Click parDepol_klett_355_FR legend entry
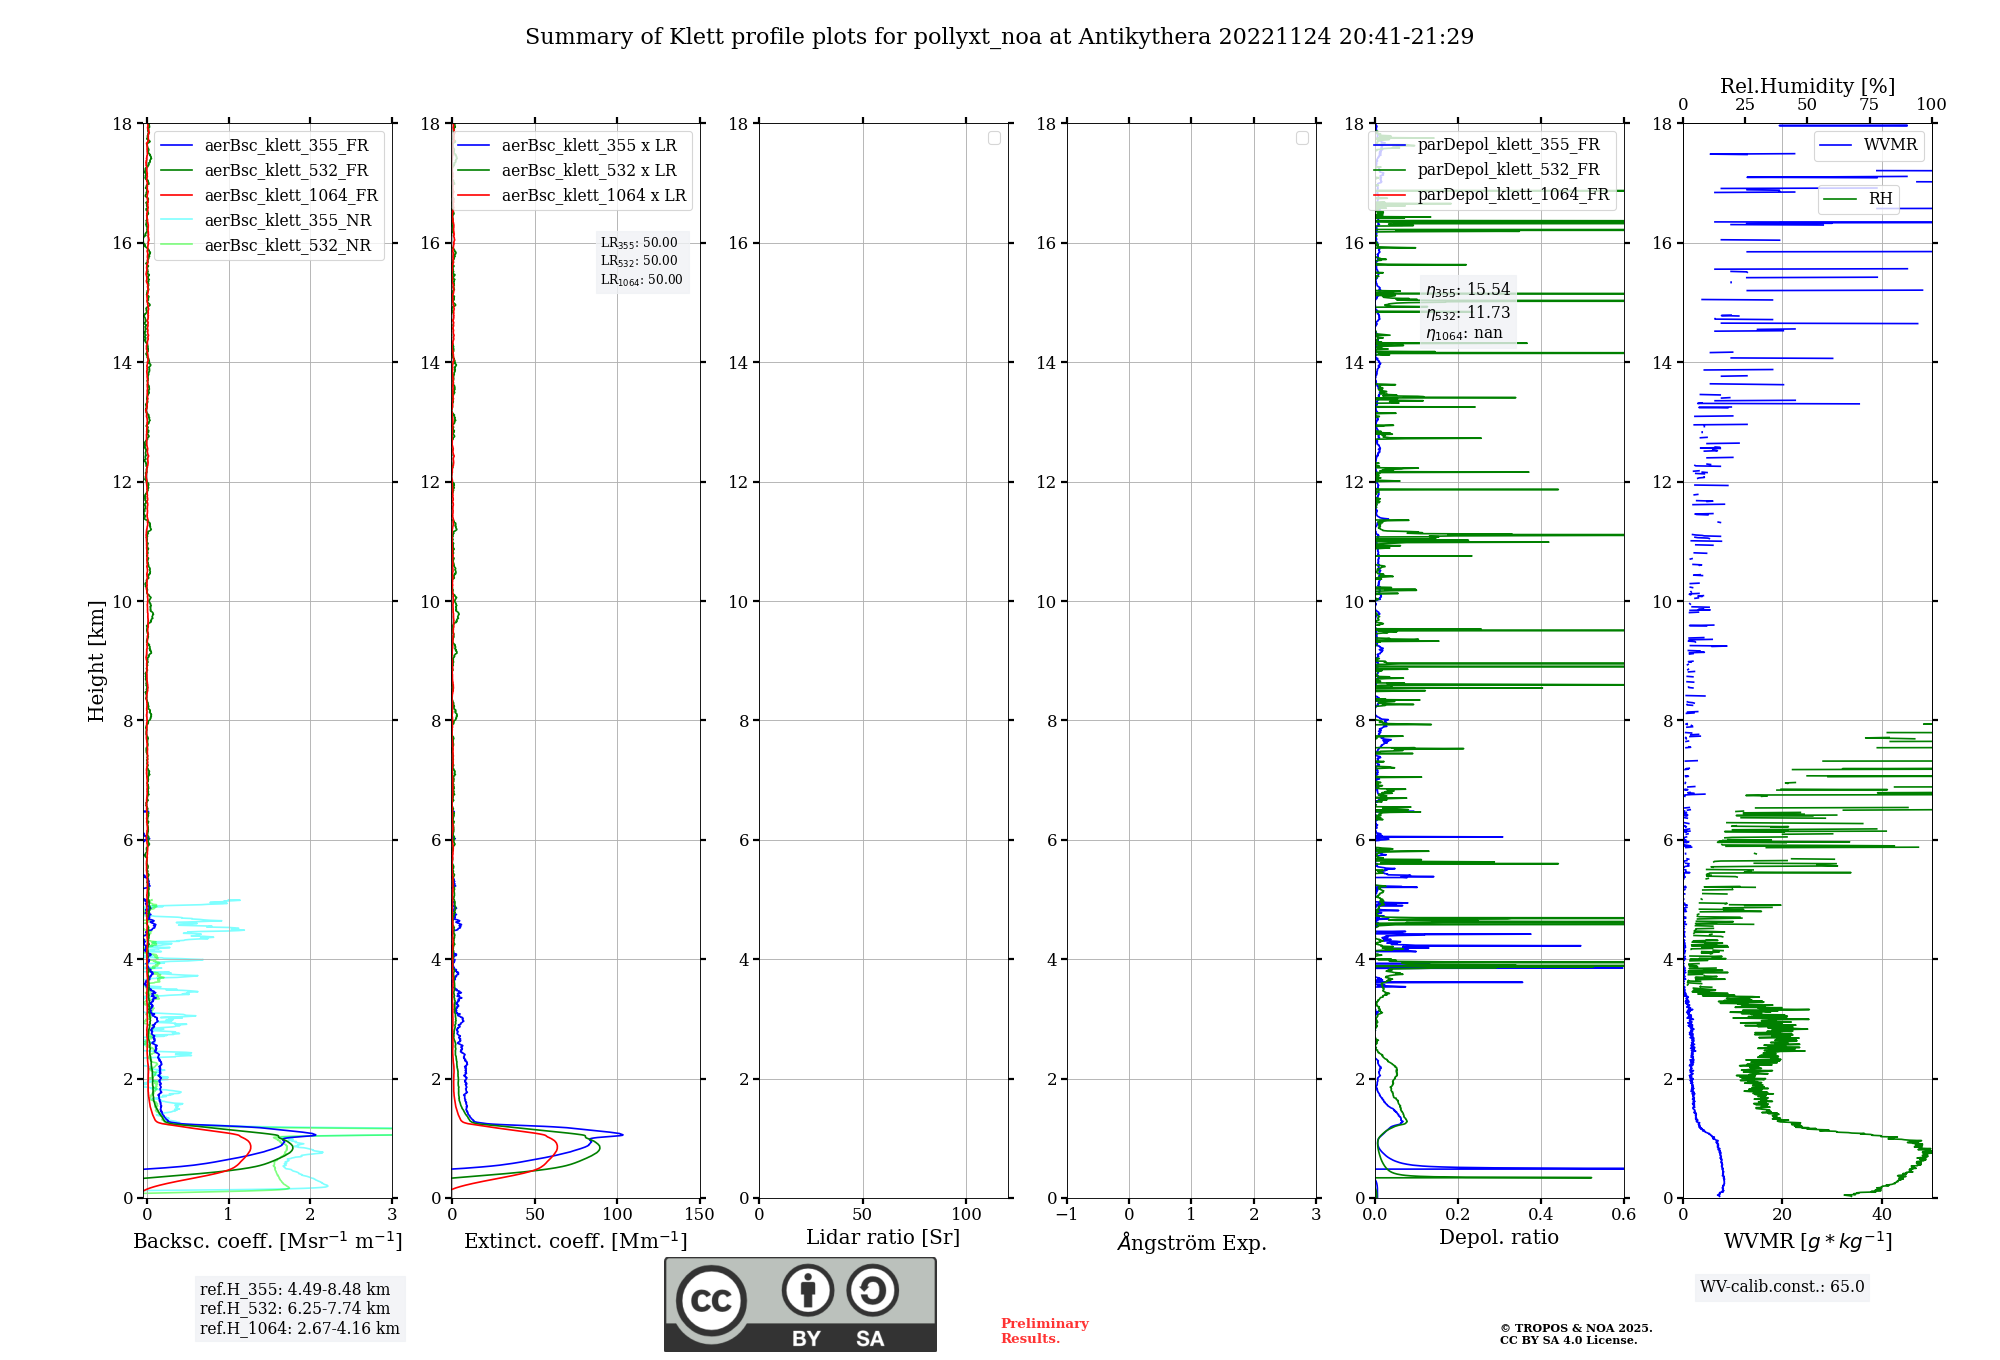 pyautogui.click(x=1487, y=145)
